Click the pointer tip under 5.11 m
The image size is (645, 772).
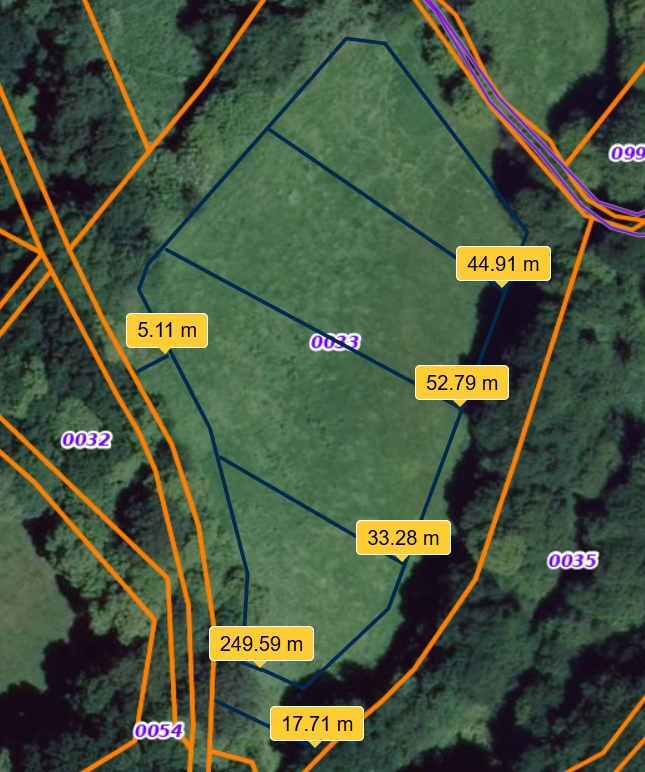coord(165,352)
